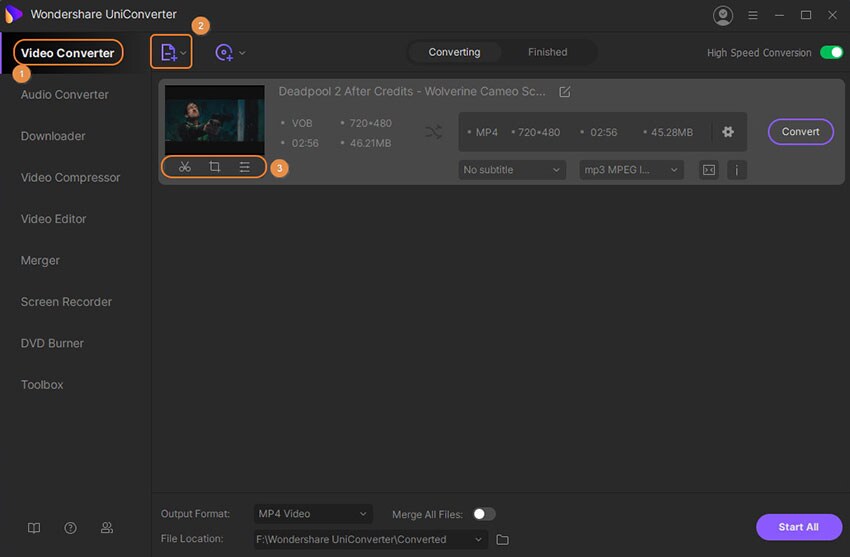
Task: Toggle High Speed Conversion switch
Action: [x=831, y=53]
